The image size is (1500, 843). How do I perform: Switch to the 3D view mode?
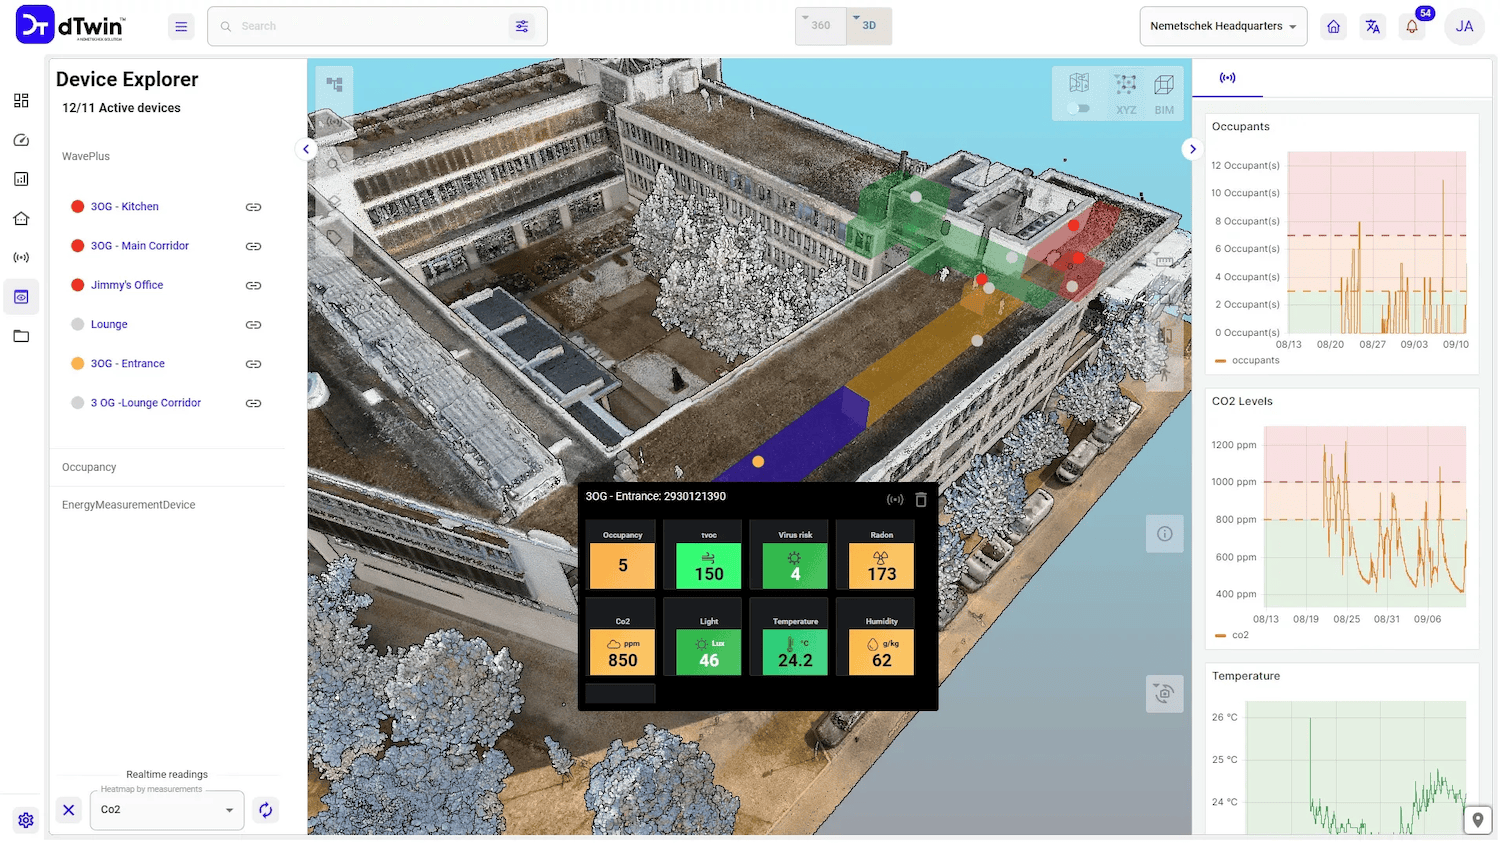869,26
